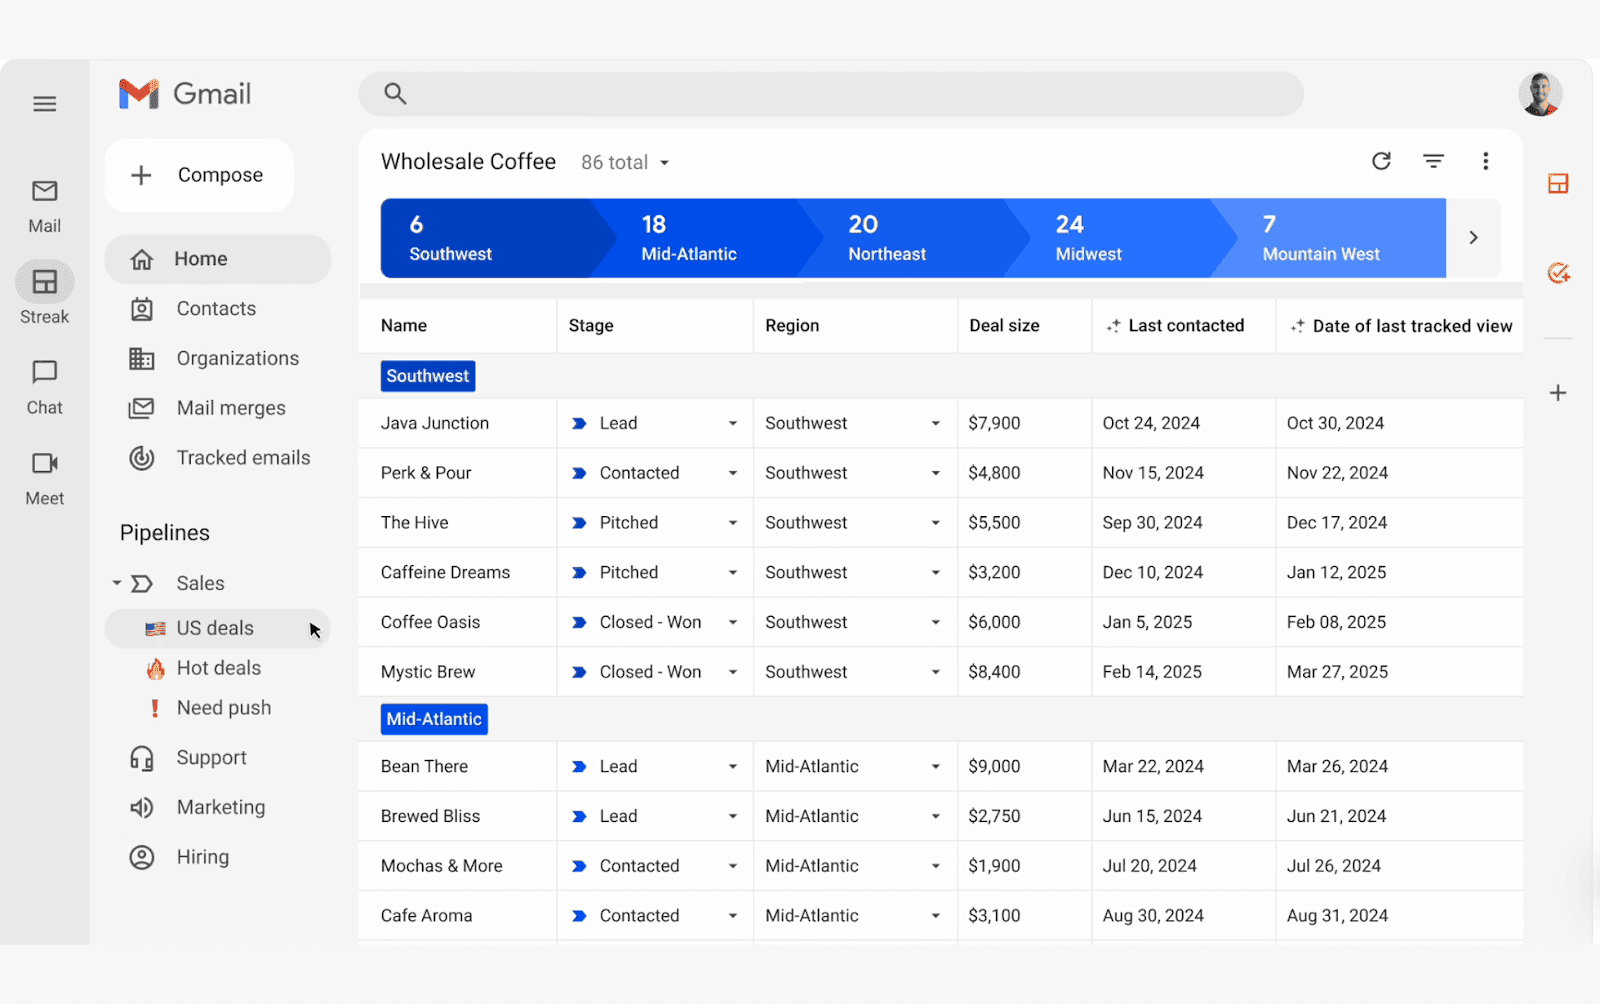The width and height of the screenshot is (1600, 1004).
Task: Open the 86 total dropdown
Action: coord(624,161)
